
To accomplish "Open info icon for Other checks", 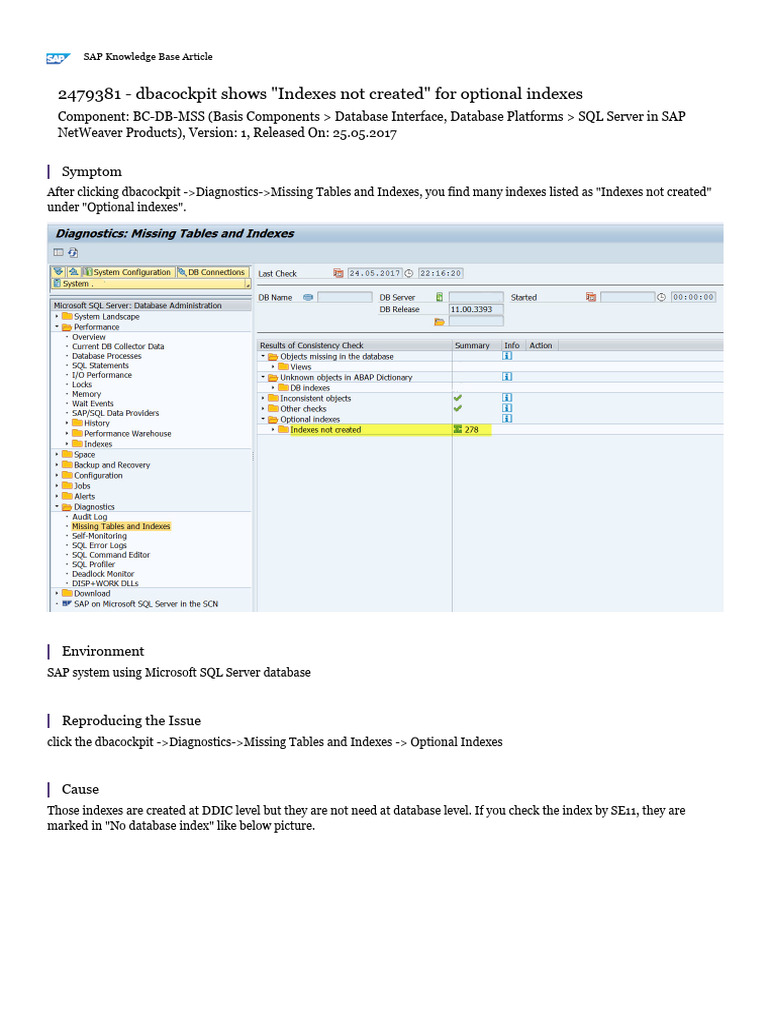I will 507,408.
